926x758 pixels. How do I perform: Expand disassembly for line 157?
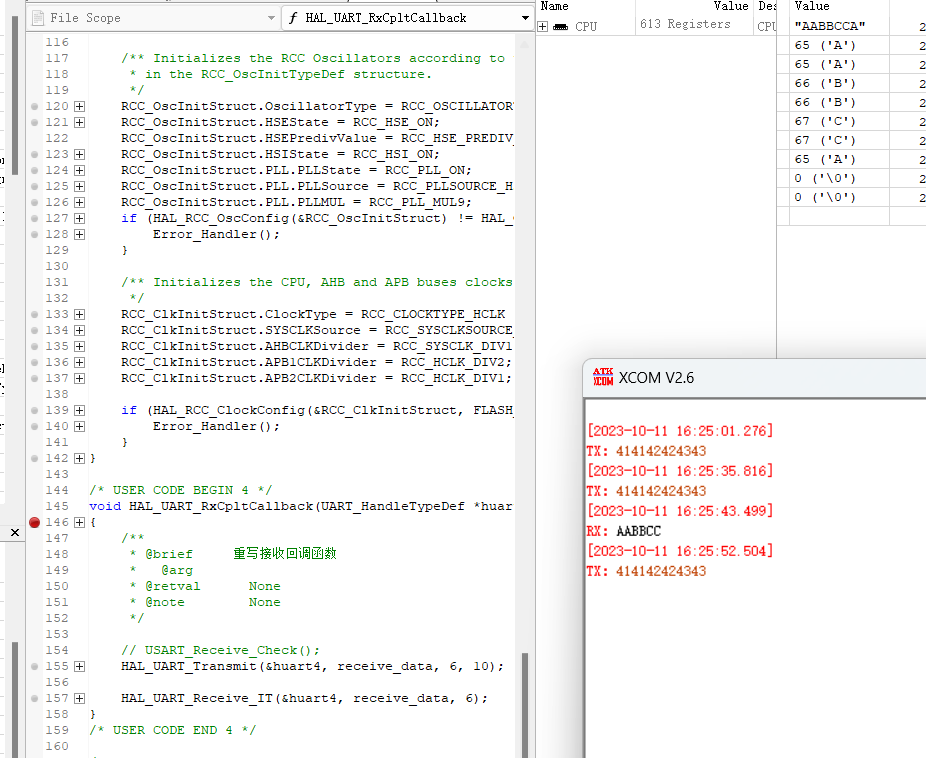click(79, 698)
